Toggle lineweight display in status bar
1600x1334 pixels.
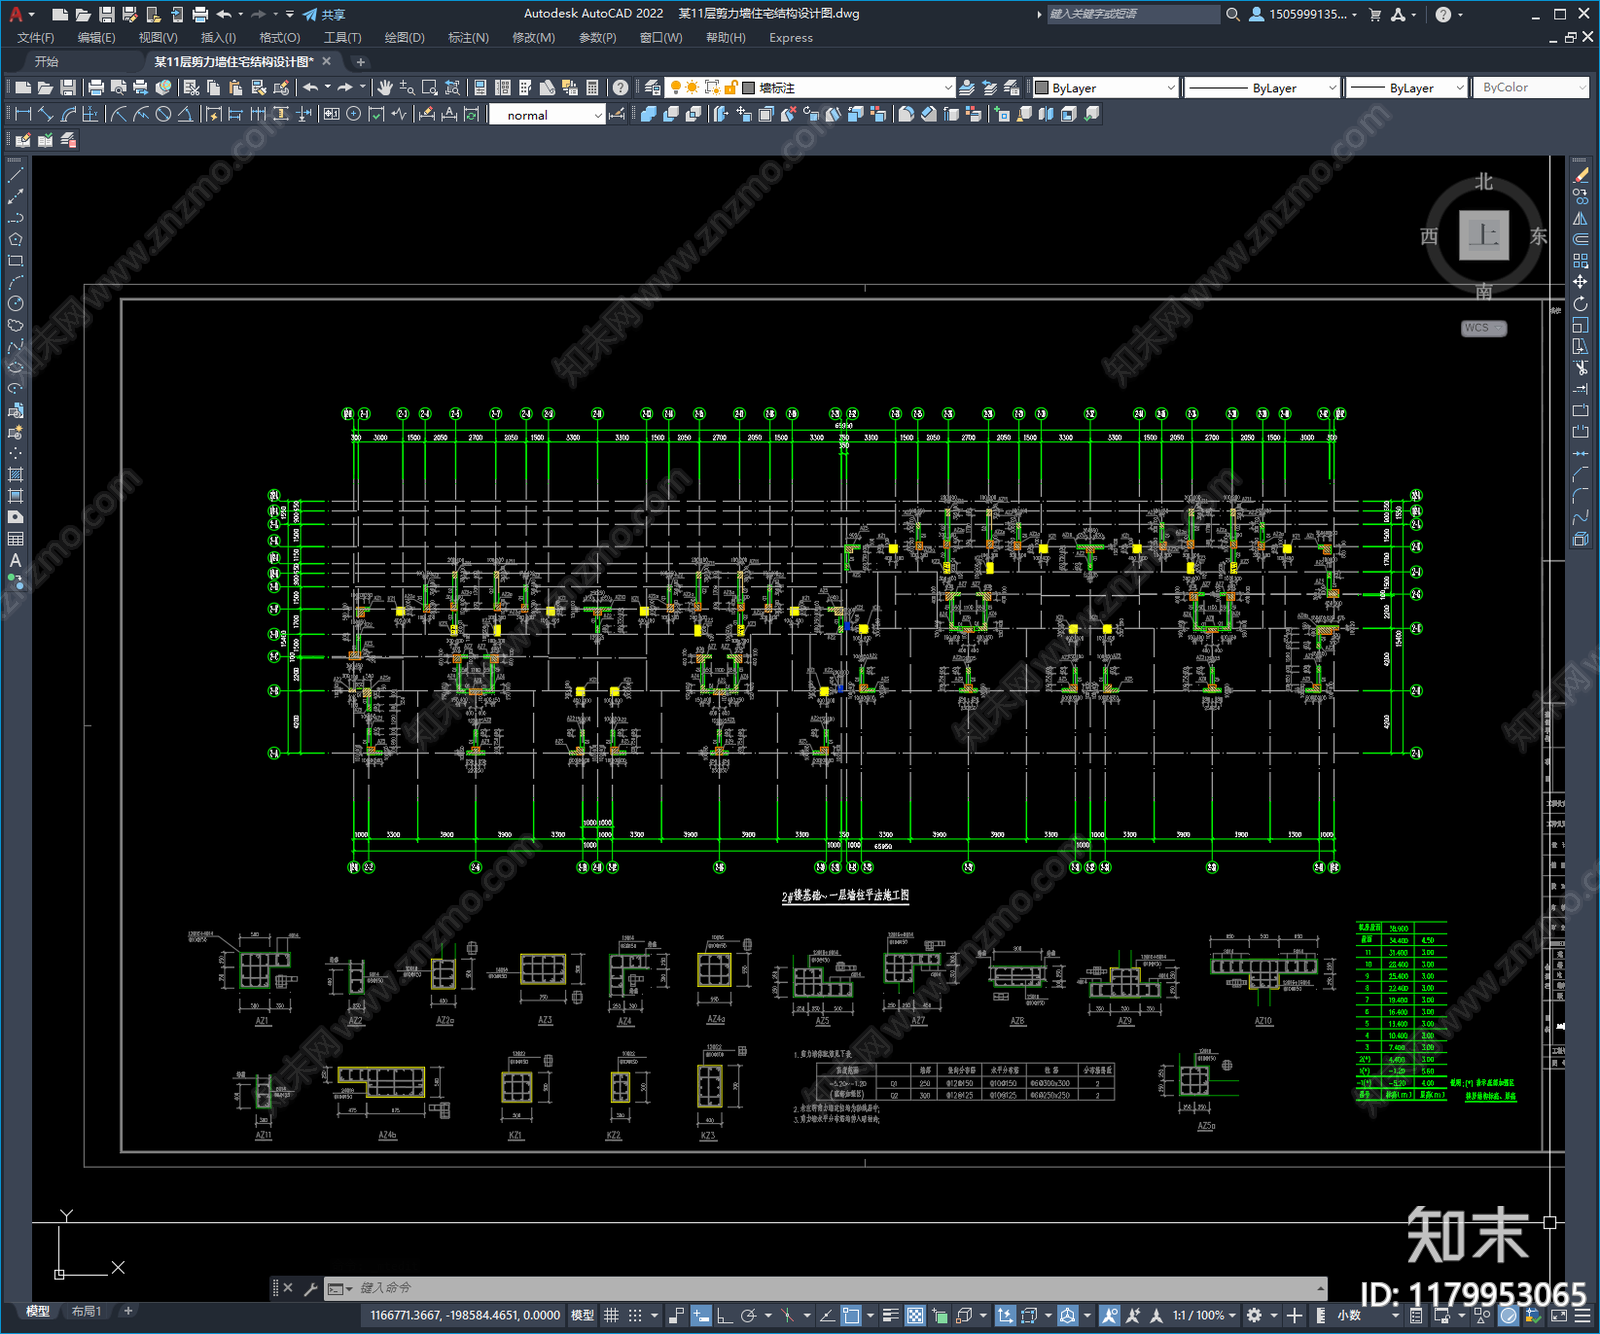pos(890,1315)
